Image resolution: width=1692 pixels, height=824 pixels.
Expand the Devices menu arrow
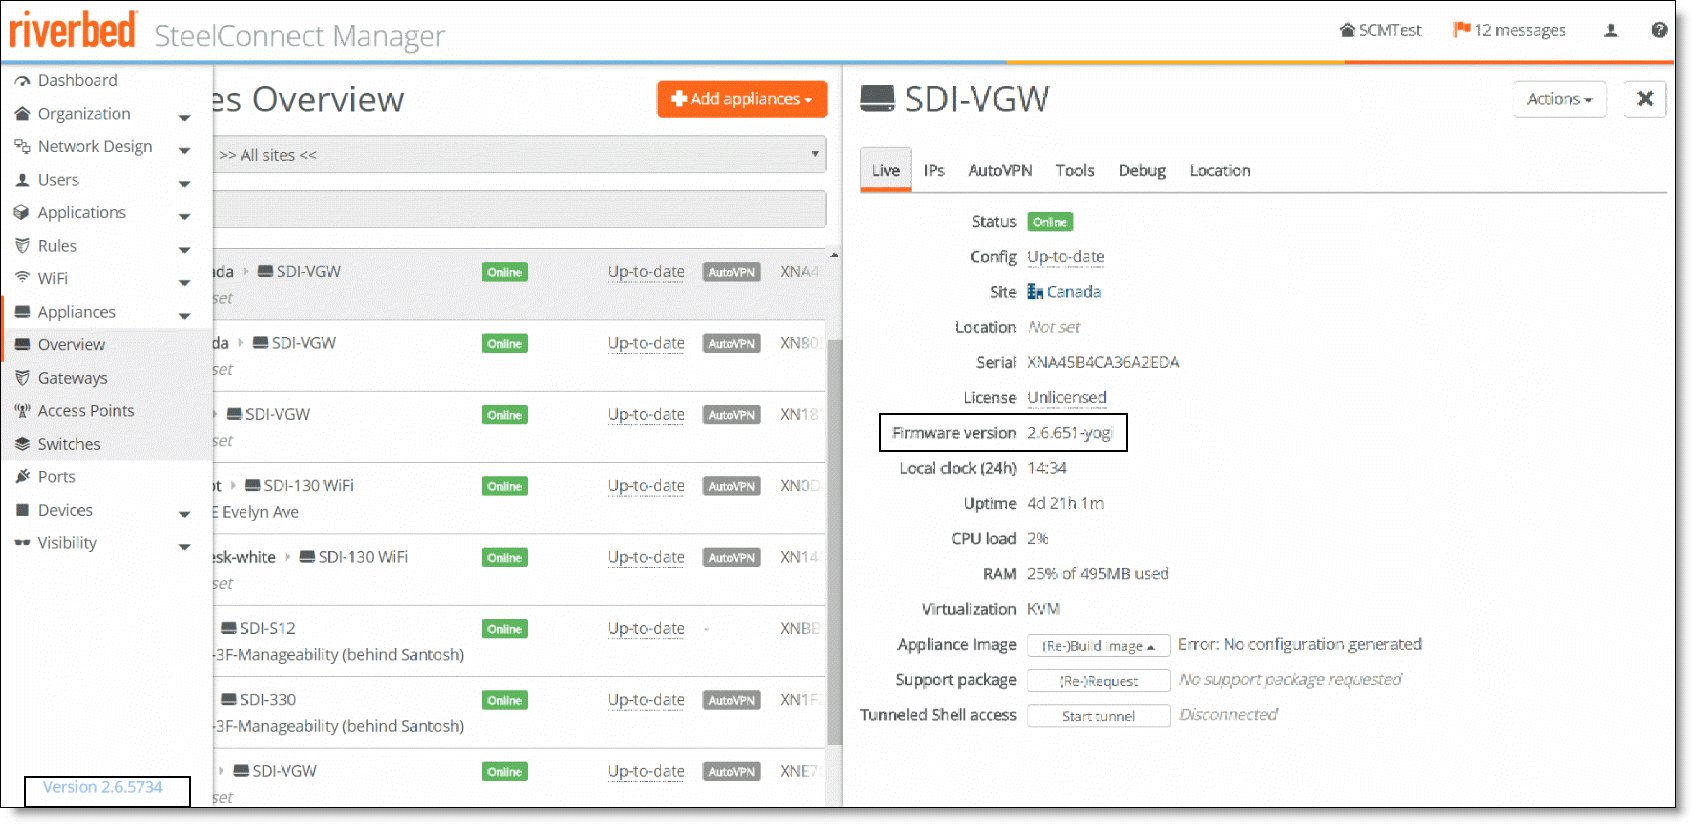184,515
